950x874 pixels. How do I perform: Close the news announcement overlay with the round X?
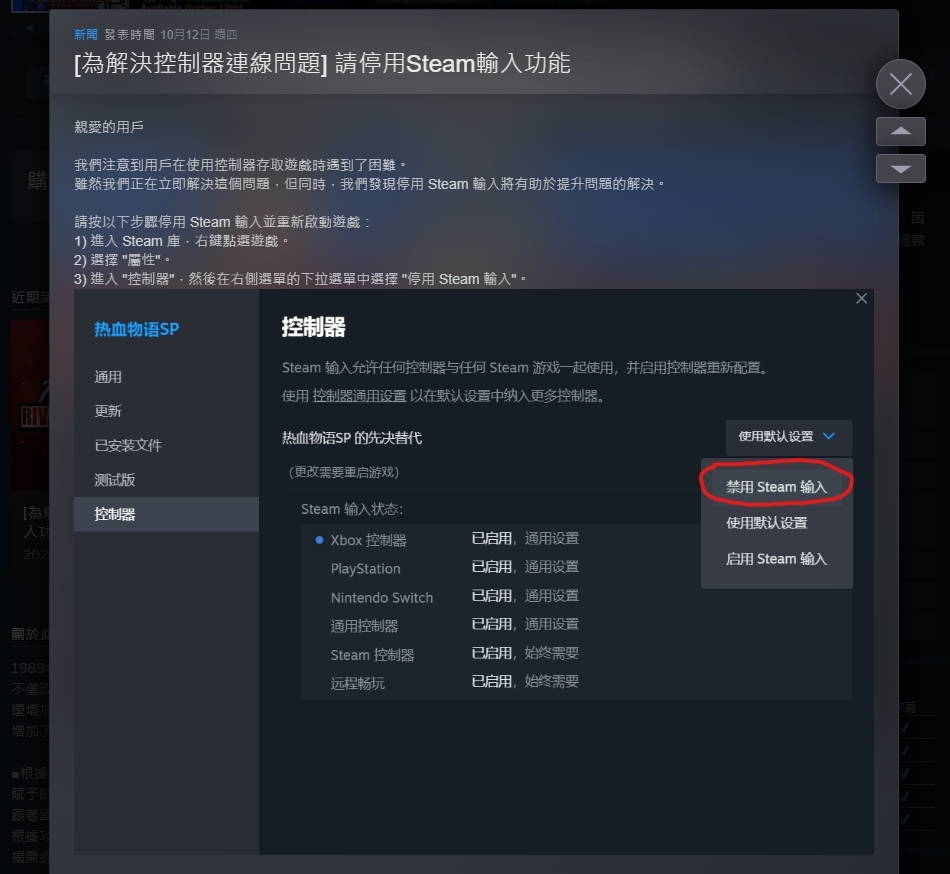point(900,84)
